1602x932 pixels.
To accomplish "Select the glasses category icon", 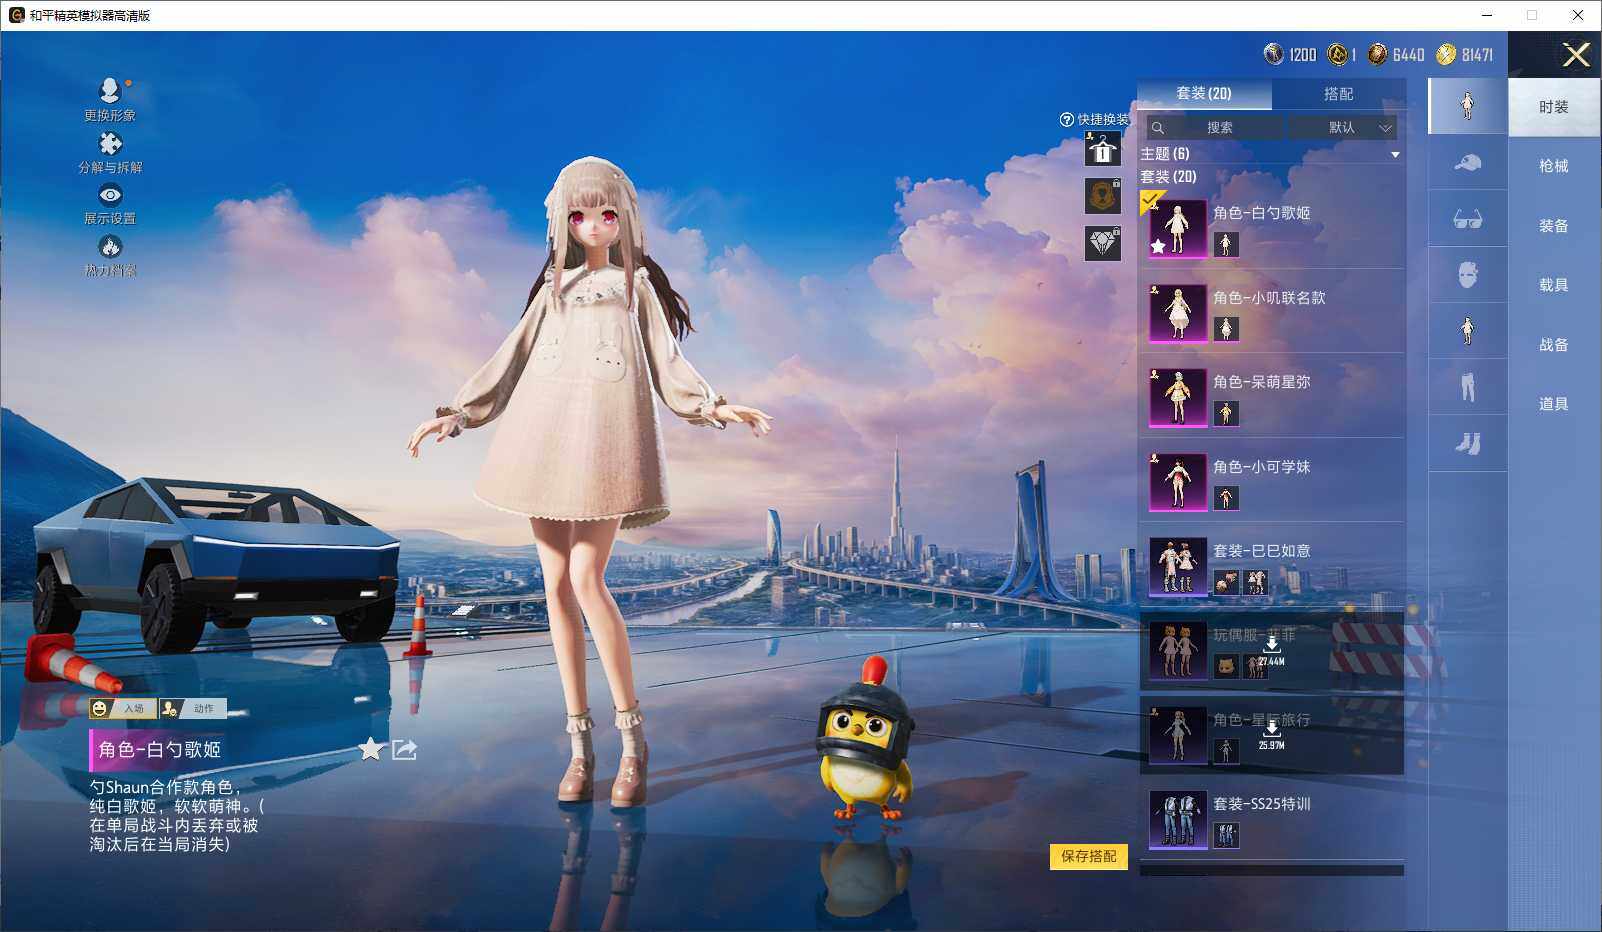I will [1467, 218].
